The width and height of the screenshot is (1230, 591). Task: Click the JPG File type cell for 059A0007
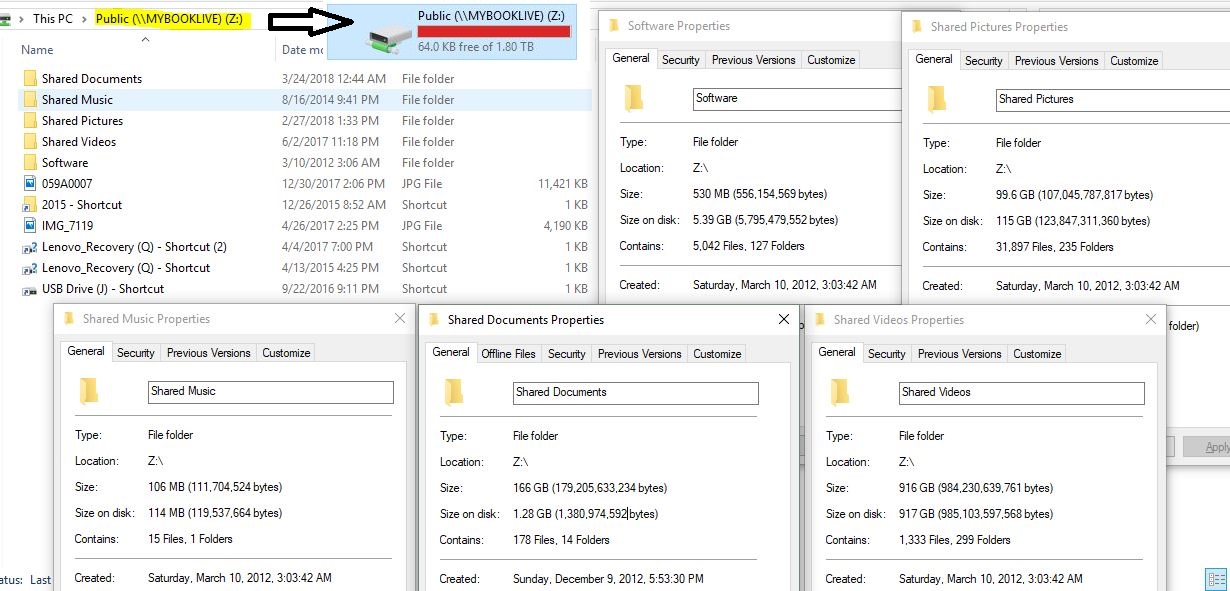(x=422, y=184)
